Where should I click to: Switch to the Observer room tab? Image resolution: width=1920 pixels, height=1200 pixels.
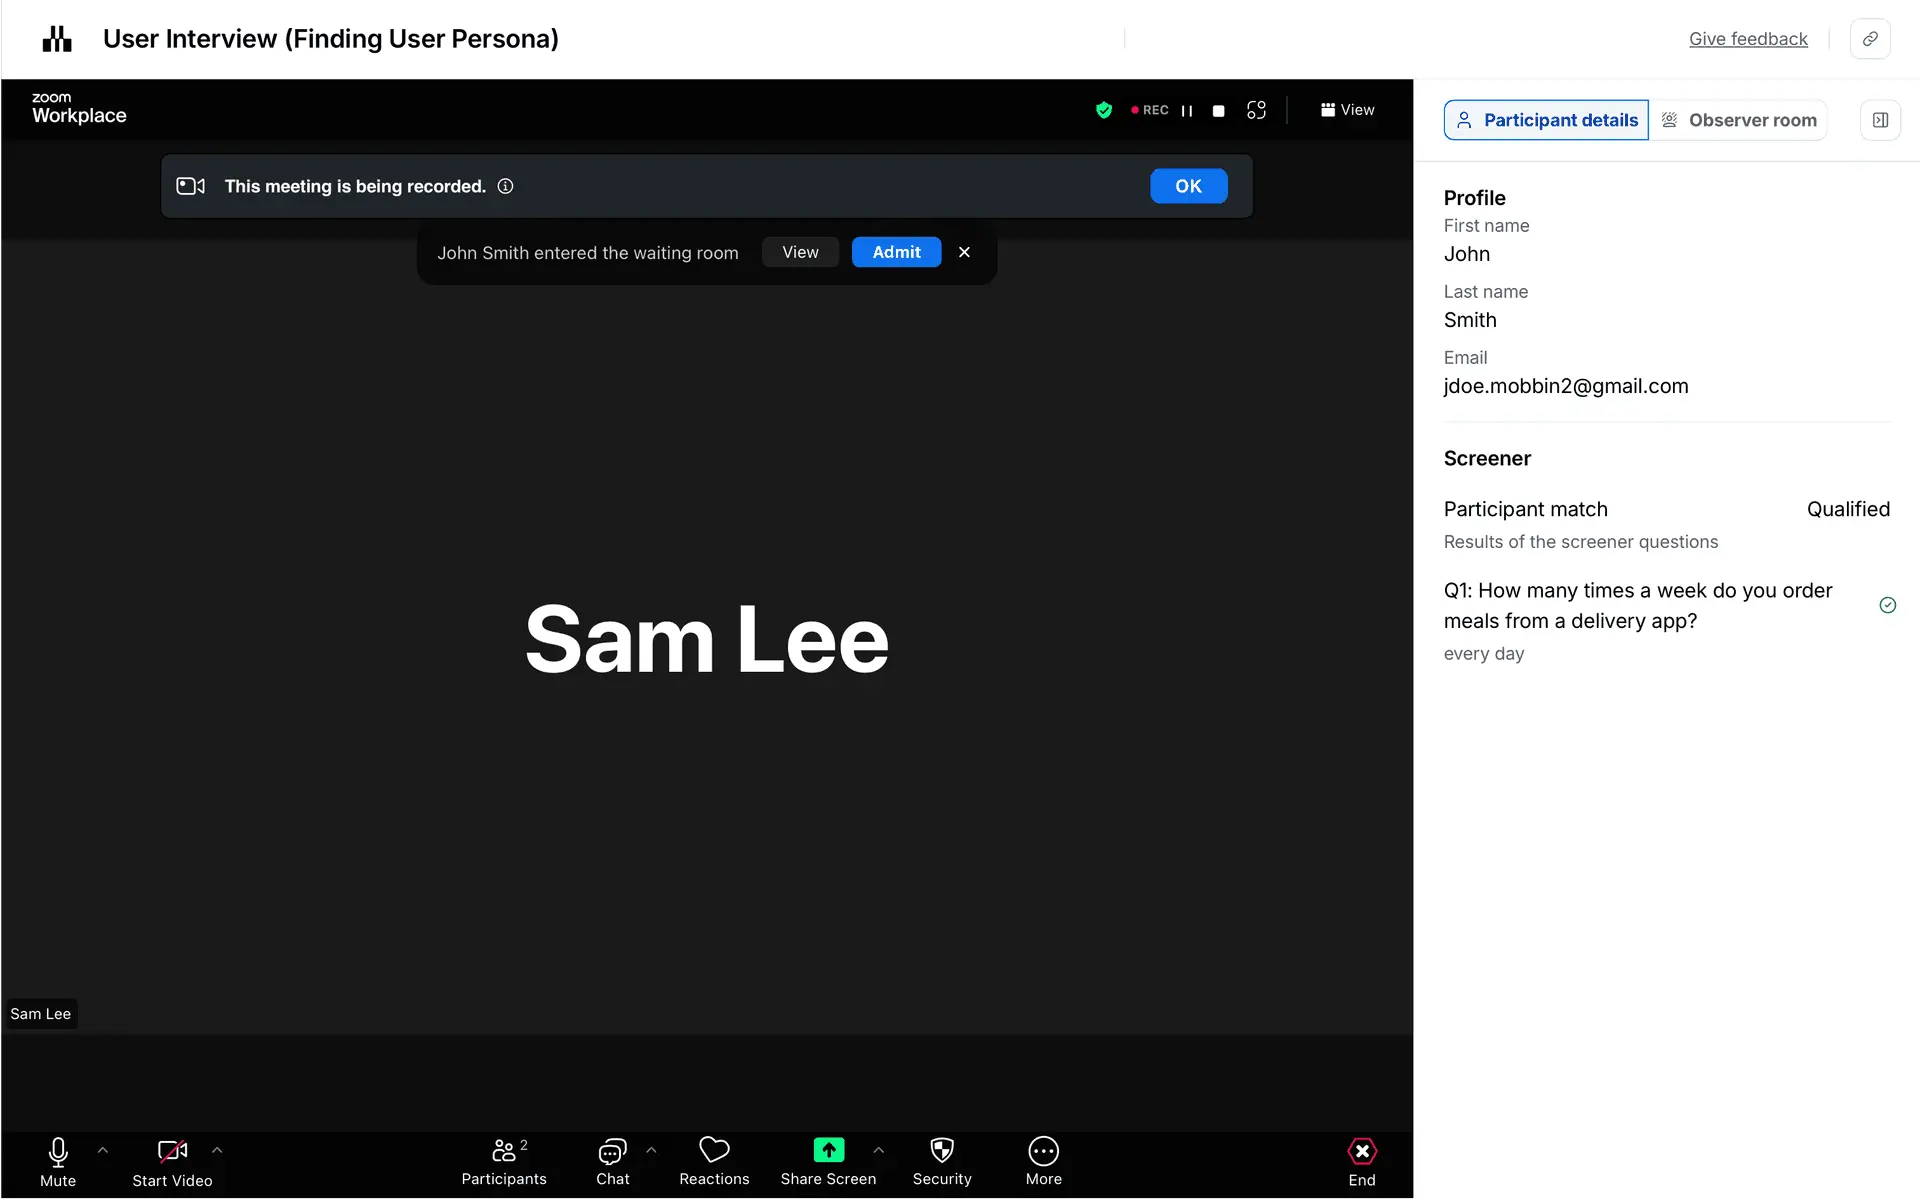(x=1738, y=120)
